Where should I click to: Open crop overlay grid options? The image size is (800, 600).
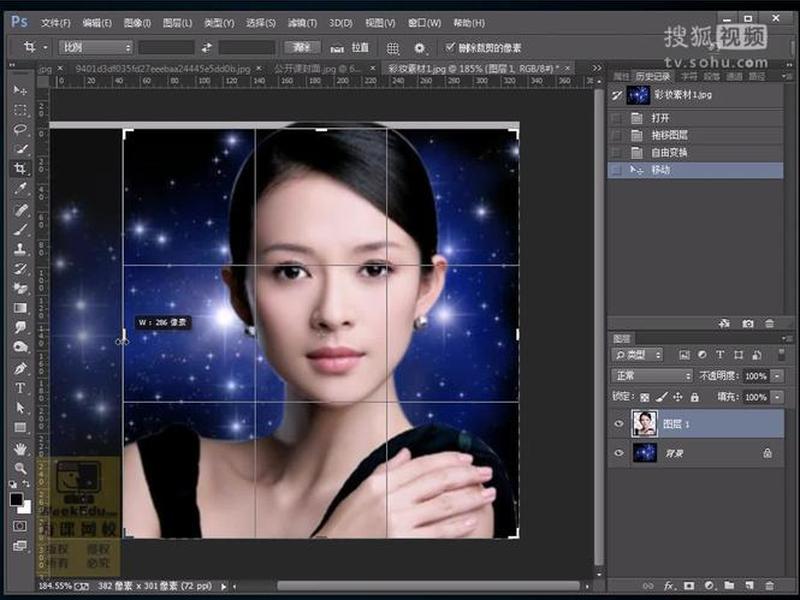392,48
